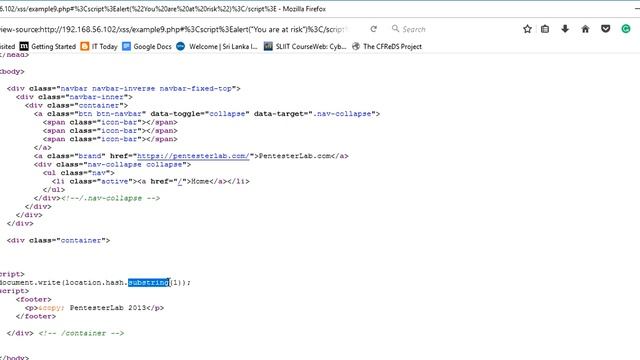Click the class value brand
The height and width of the screenshot is (360, 640).
[x=90, y=156]
